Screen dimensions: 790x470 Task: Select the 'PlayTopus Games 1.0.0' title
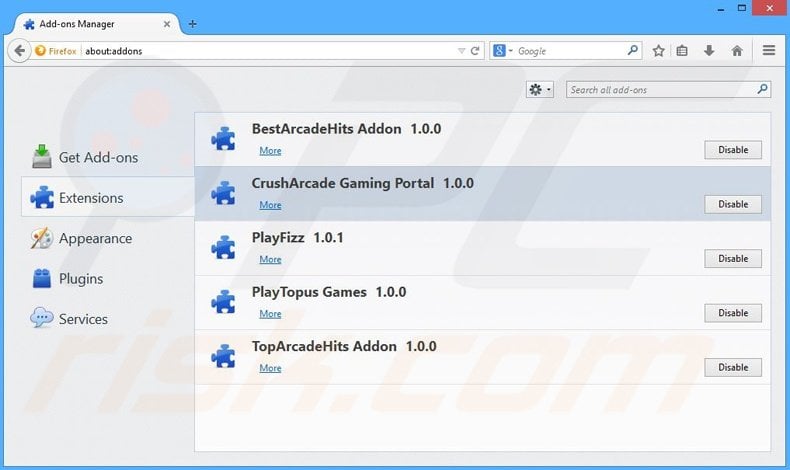328,292
